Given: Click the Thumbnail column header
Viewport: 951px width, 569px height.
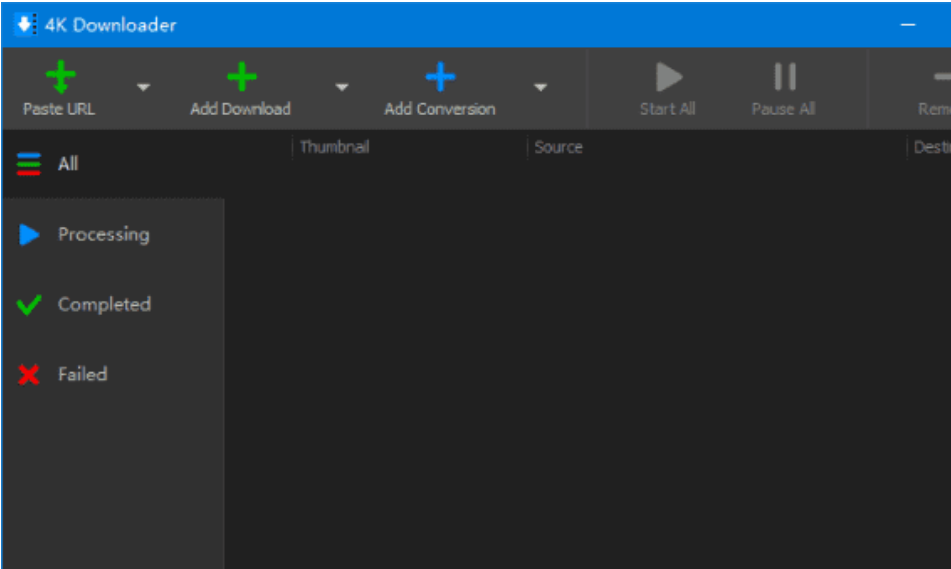Looking at the screenshot, I should (x=335, y=147).
